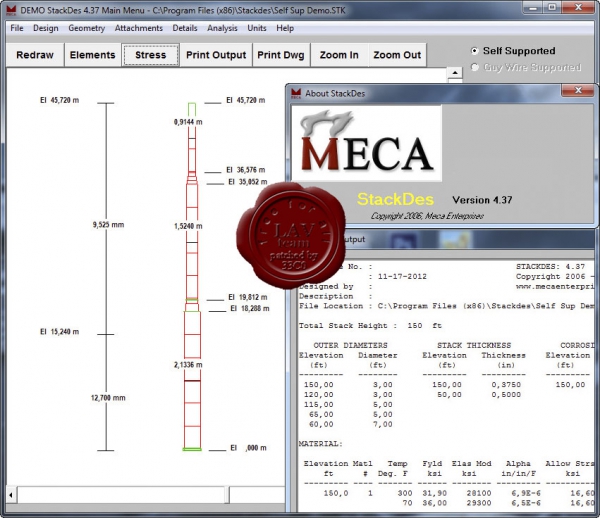Click the 2,1336 m diameter label

click(188, 365)
